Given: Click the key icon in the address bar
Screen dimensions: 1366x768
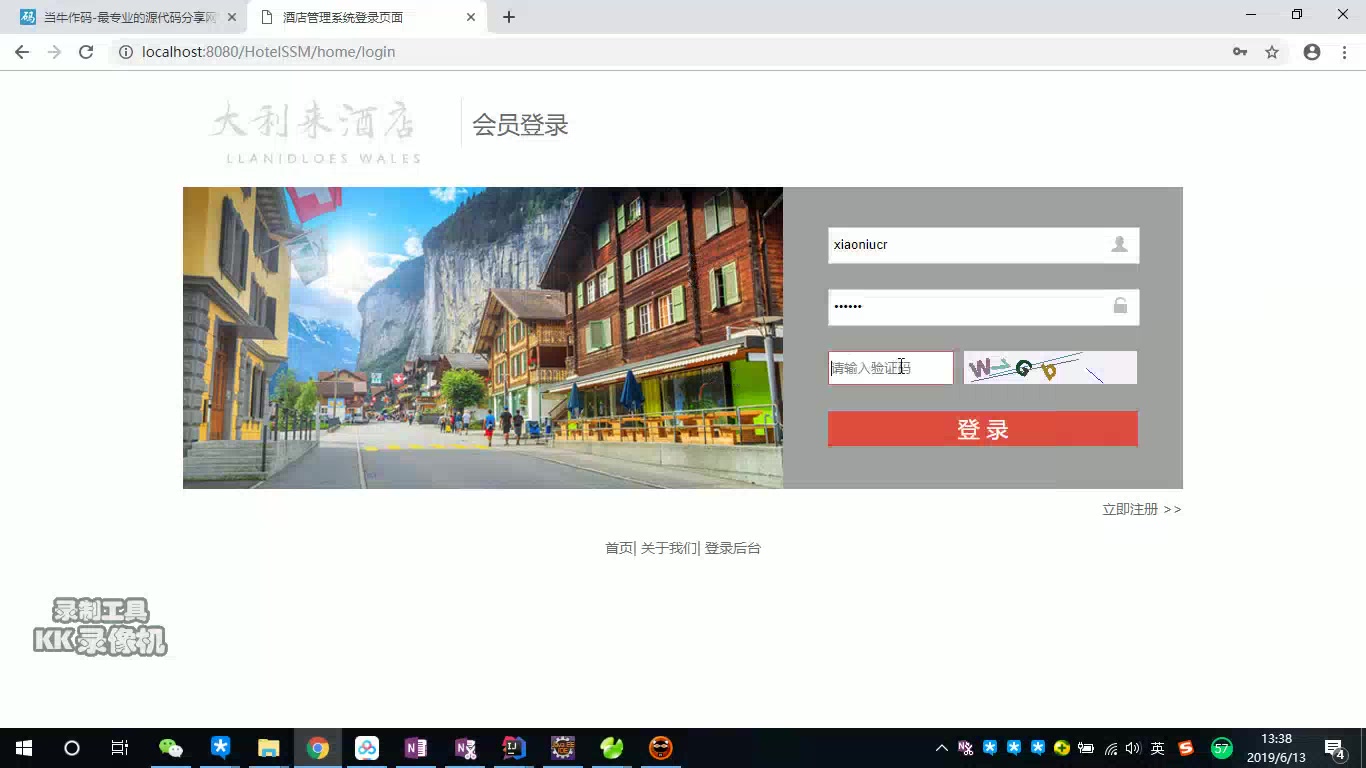Looking at the screenshot, I should (1240, 51).
